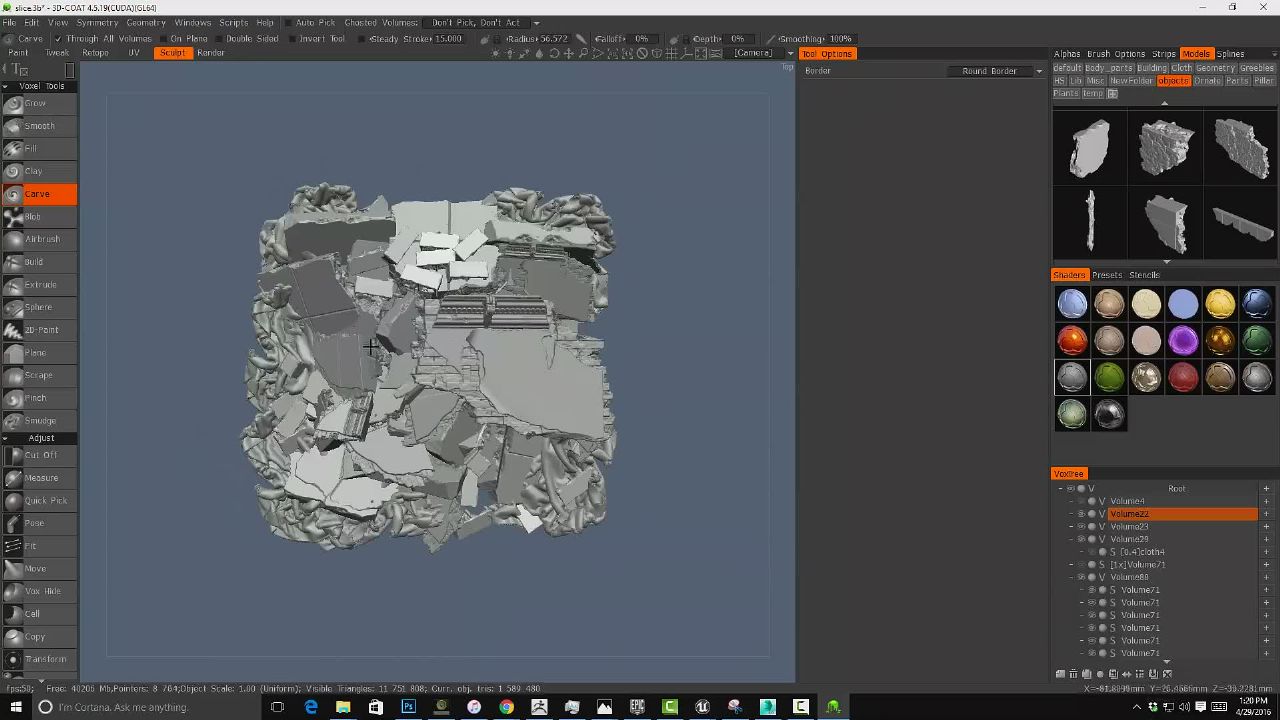Switch to the Alphas panel tab
Screen dimensions: 1280x720
coord(1067,54)
